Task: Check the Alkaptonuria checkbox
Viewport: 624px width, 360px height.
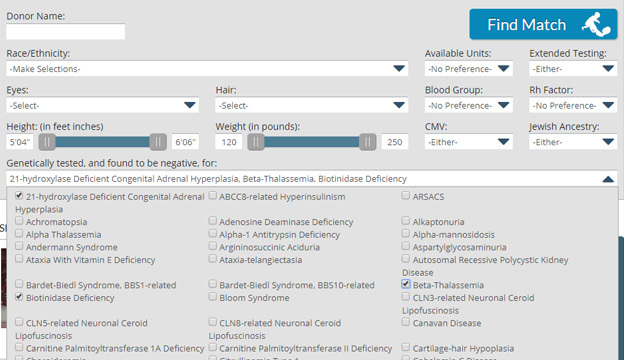Action: point(406,220)
